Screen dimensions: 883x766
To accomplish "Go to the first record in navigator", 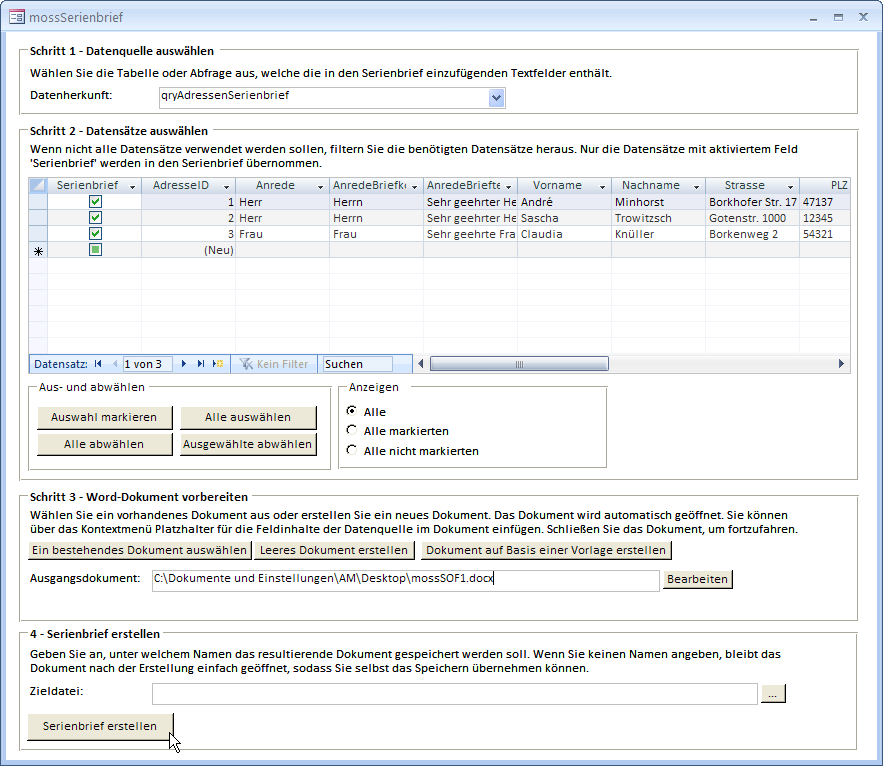I will pos(98,364).
